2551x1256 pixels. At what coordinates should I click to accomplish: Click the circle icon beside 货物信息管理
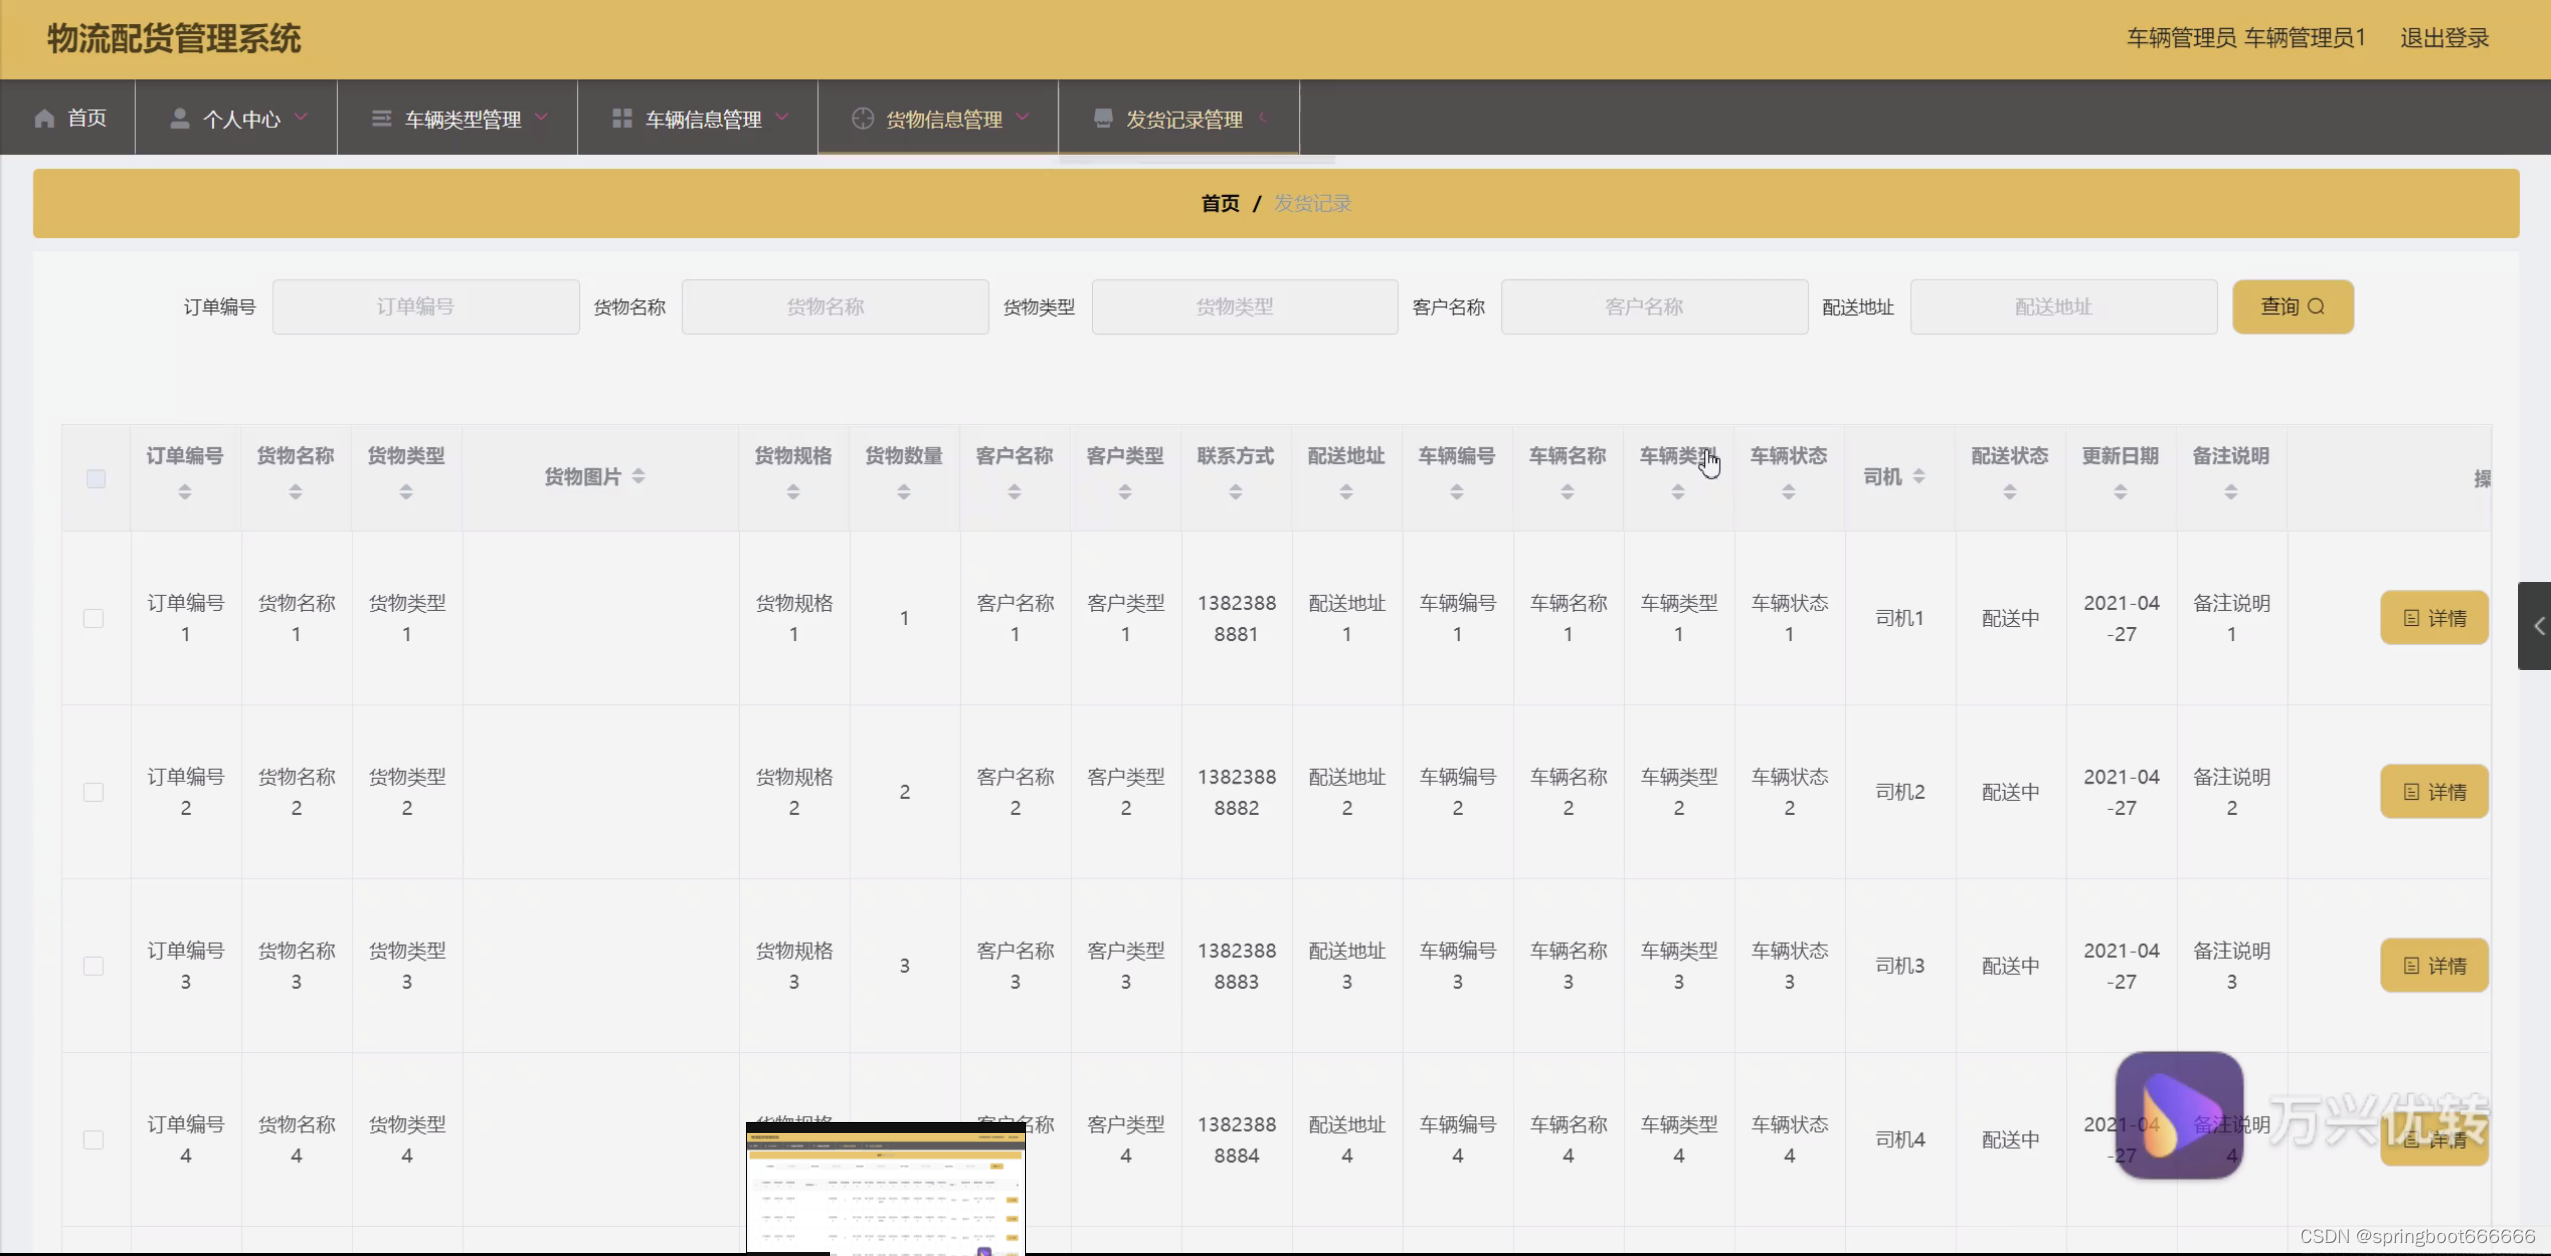[x=862, y=119]
